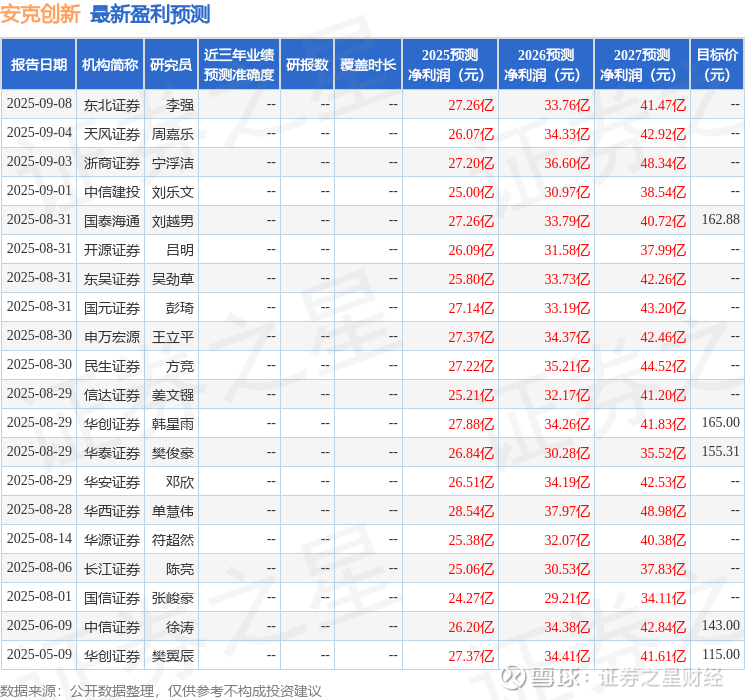Select the 长江证券 institution cell
Image resolution: width=745 pixels, height=700 pixels.
tap(112, 569)
